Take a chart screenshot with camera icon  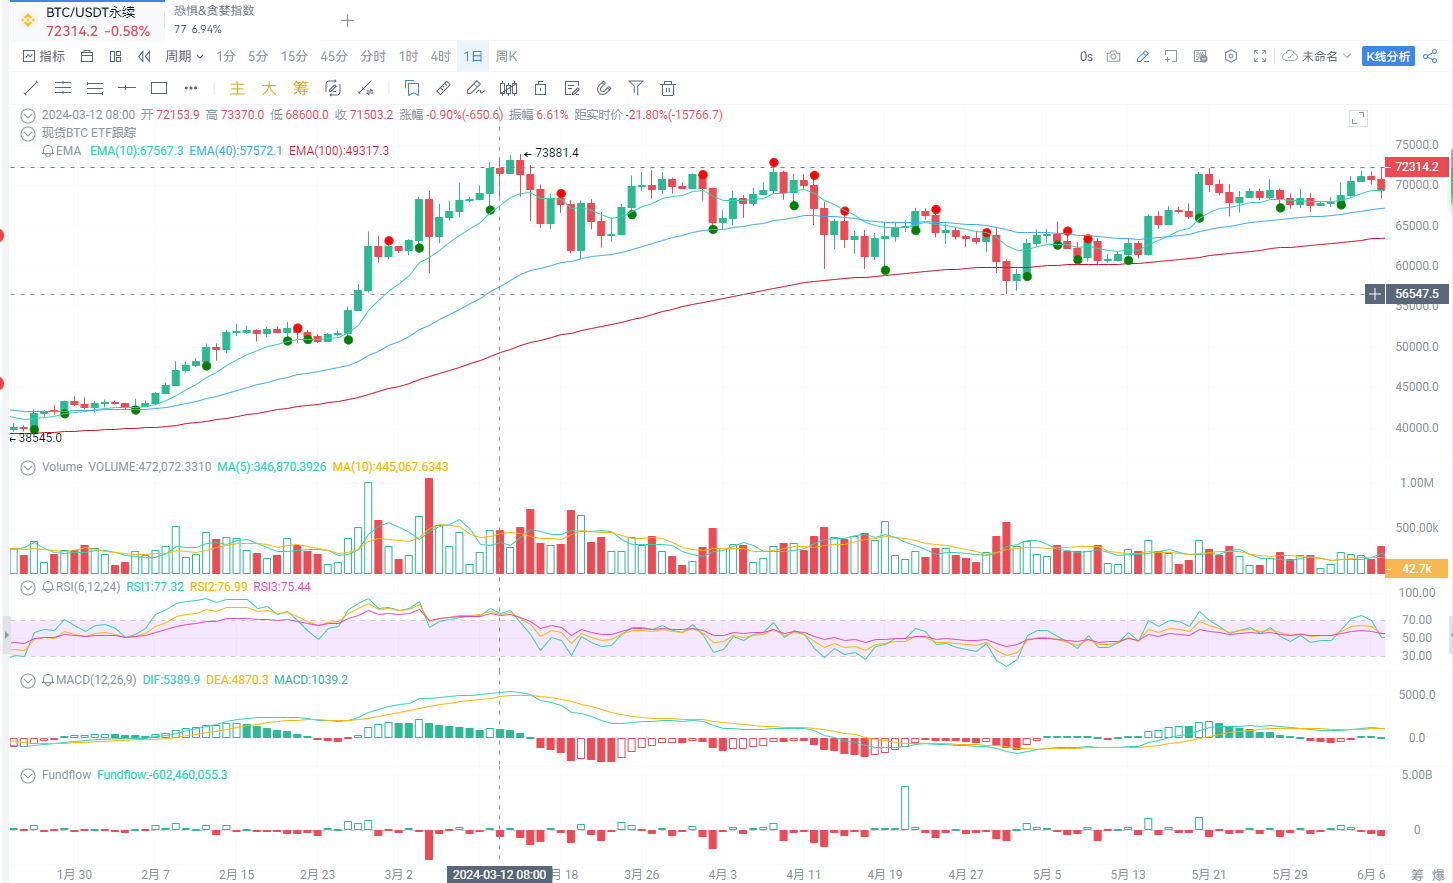coord(1113,57)
